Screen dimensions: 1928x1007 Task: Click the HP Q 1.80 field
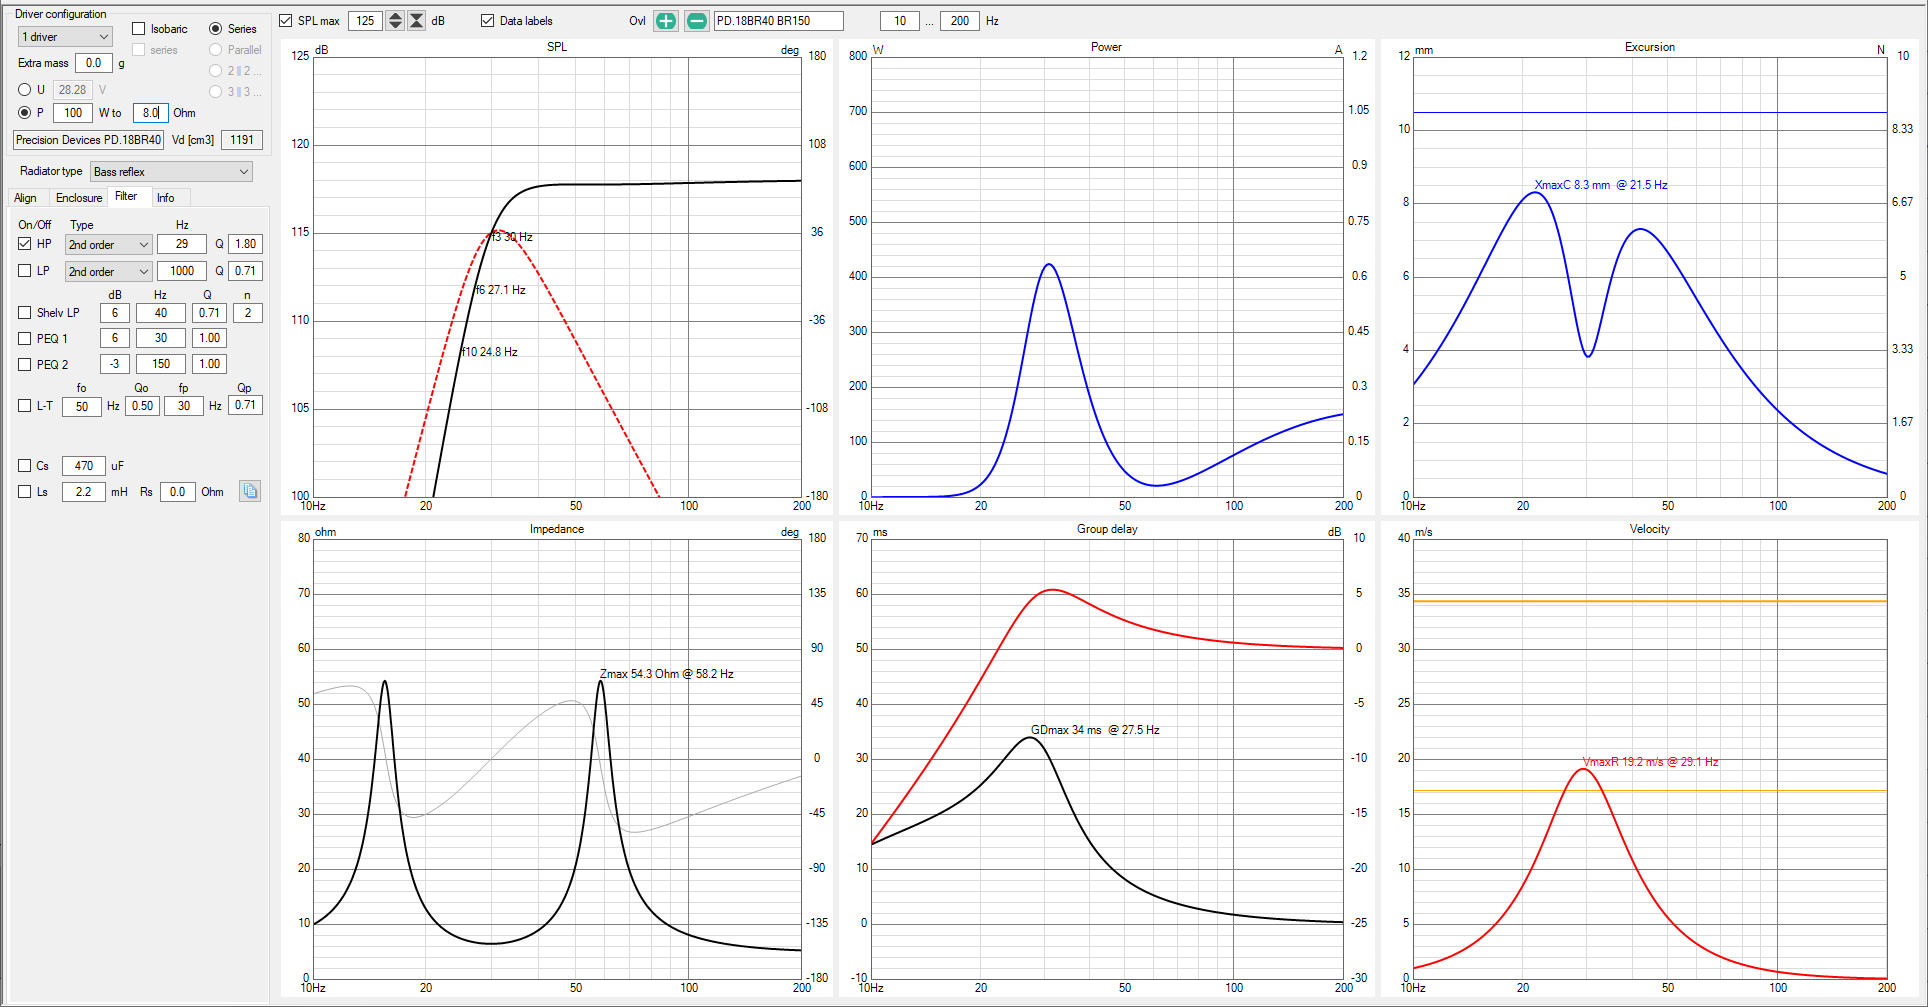point(245,244)
